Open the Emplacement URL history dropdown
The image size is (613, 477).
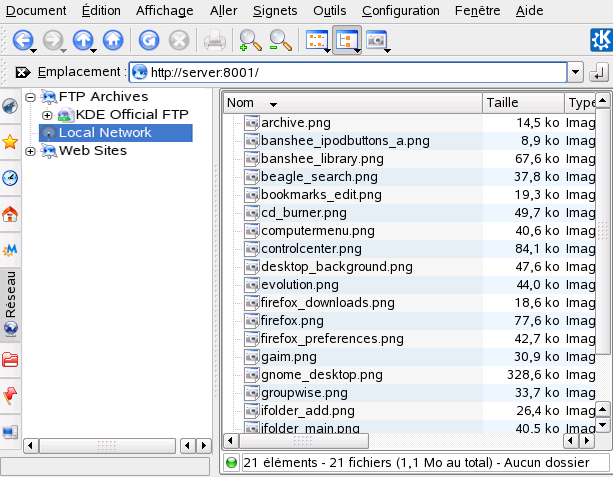click(x=574, y=73)
